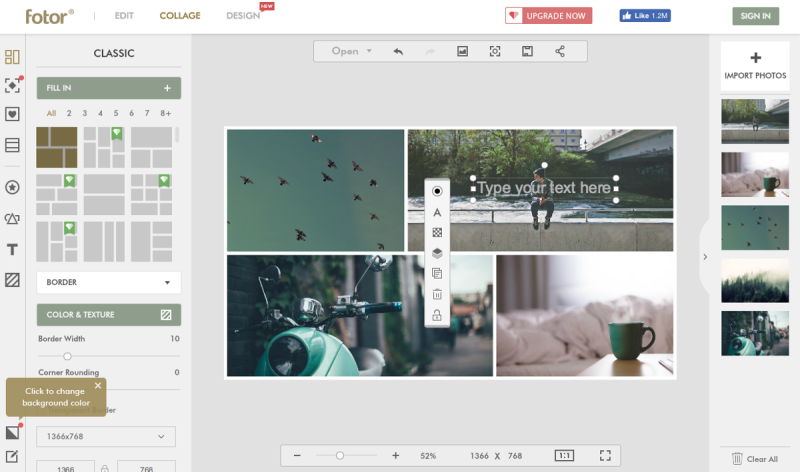800x472 pixels.
Task: Open the Open file dropdown menu
Action: (x=352, y=51)
